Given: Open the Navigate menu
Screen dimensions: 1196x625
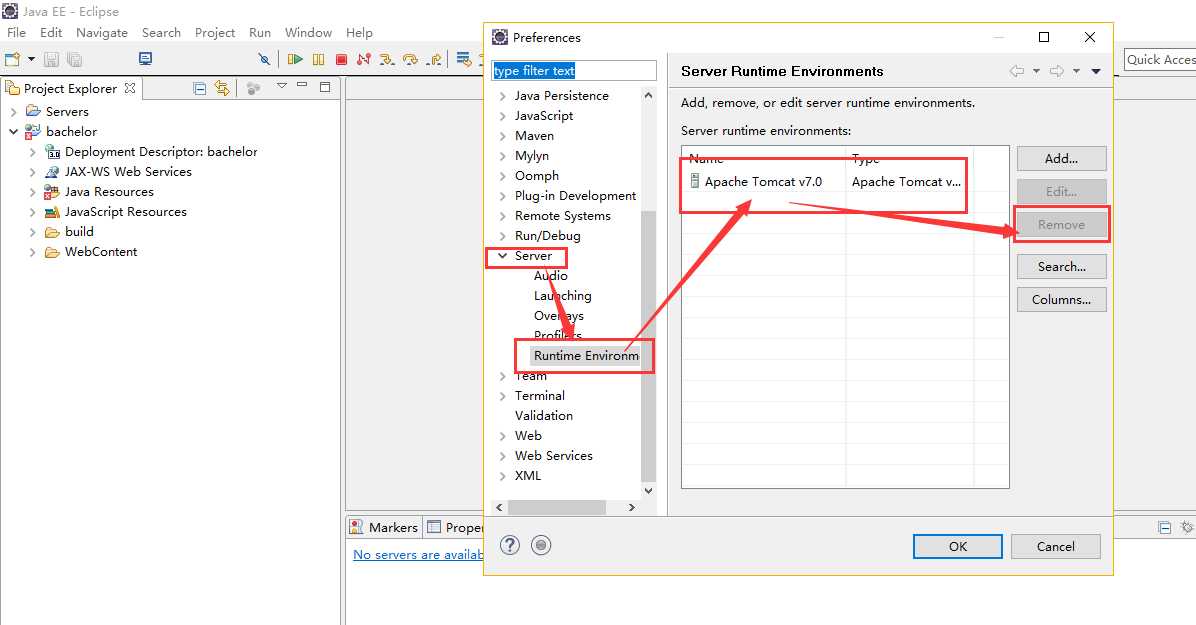Looking at the screenshot, I should (x=101, y=33).
